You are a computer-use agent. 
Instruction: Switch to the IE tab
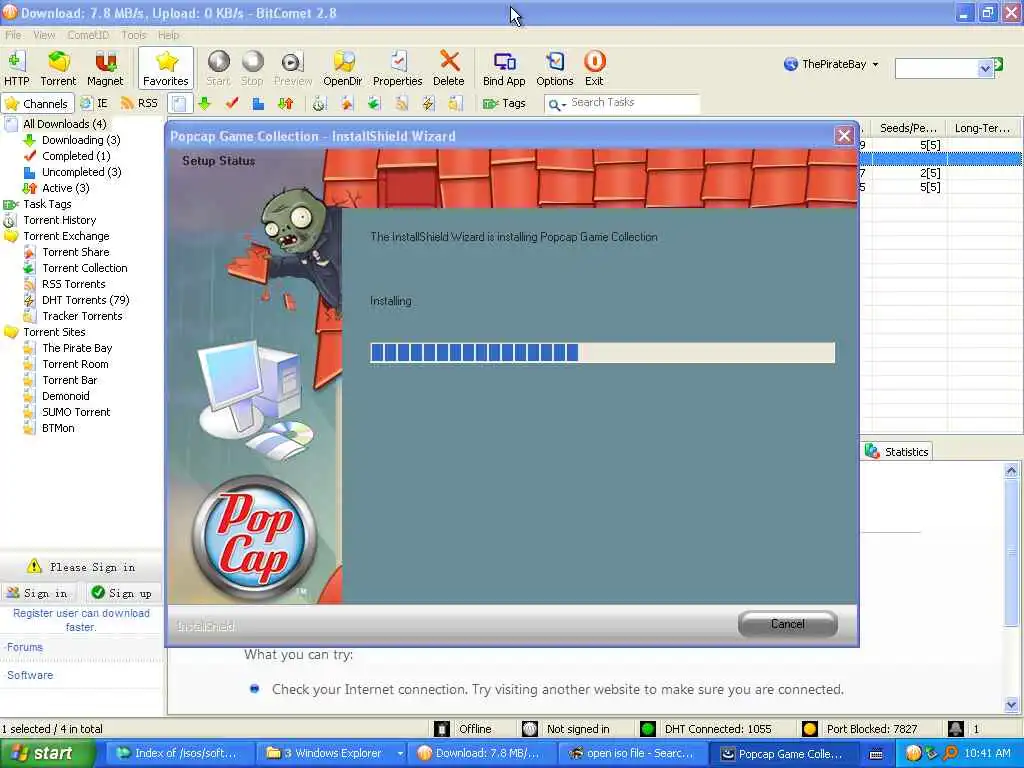(95, 103)
